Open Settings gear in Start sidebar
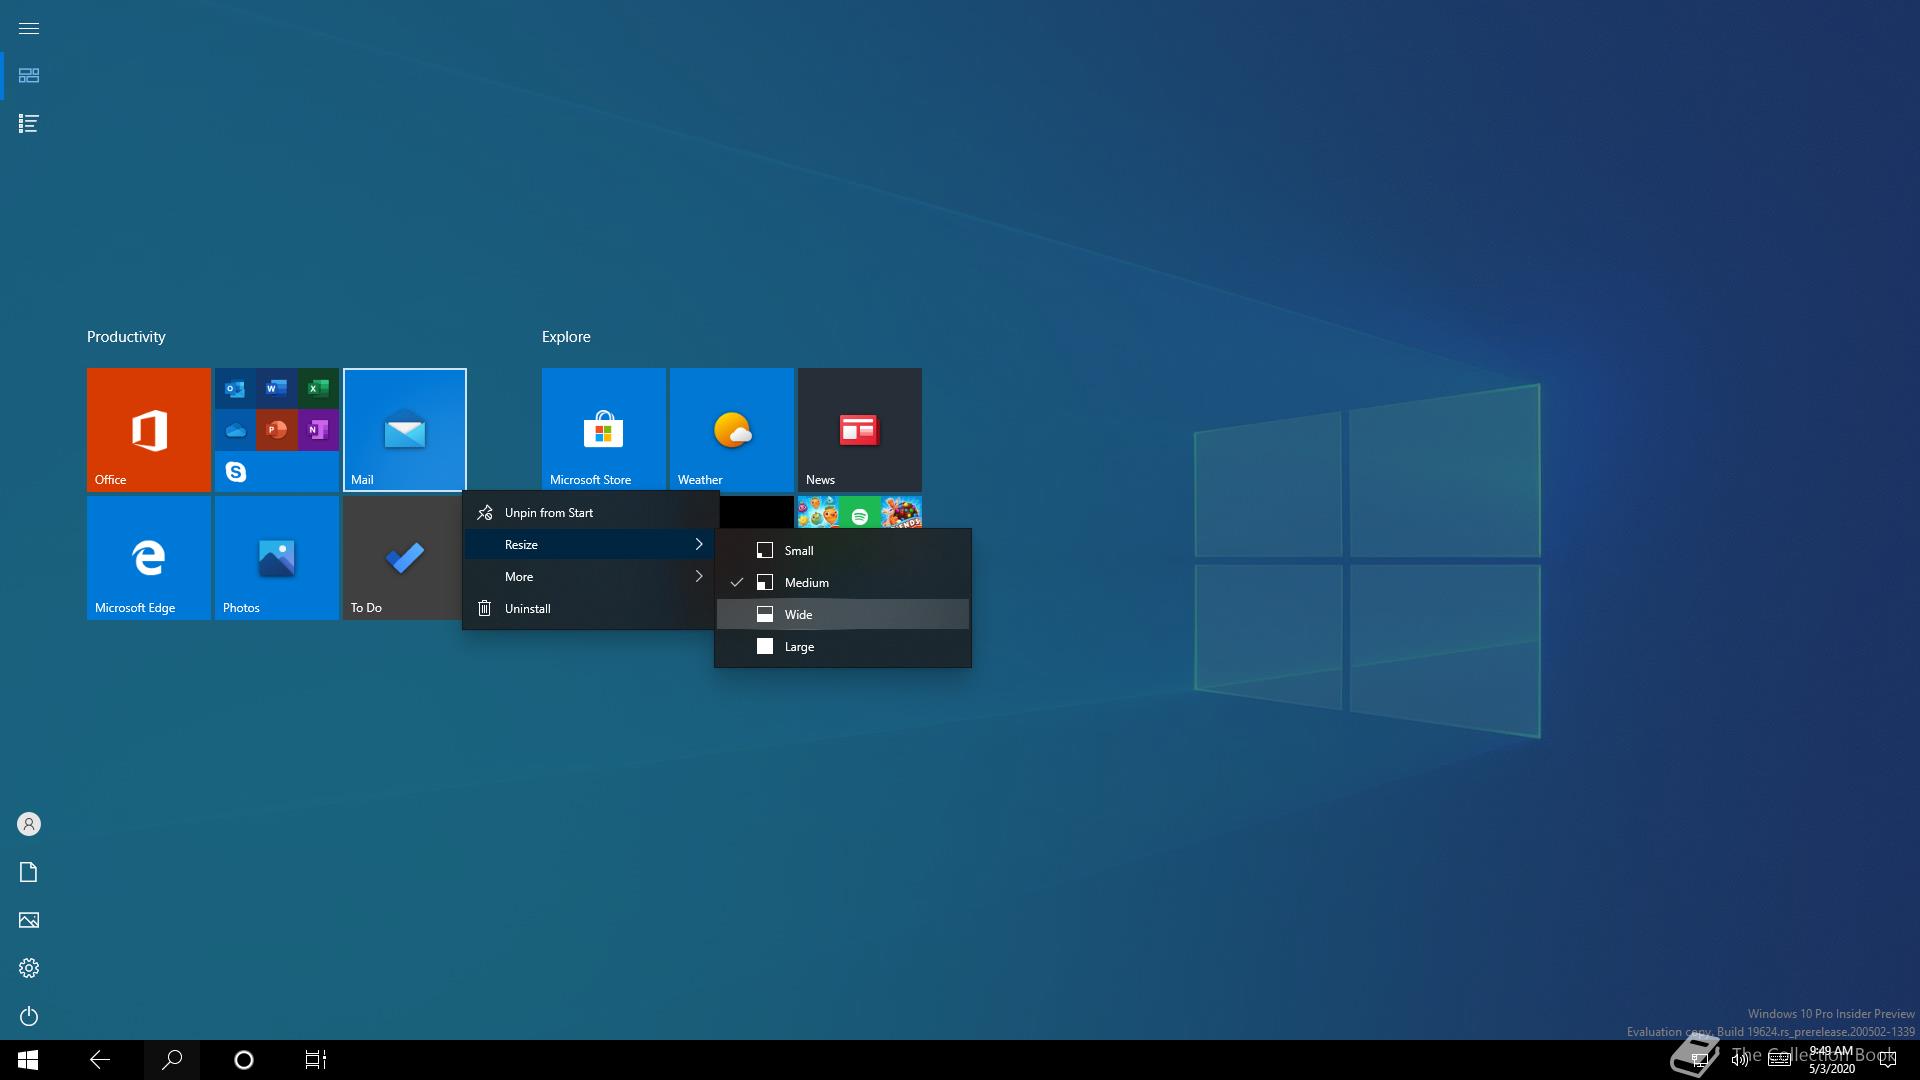Screen dimensions: 1920x1080 29,968
